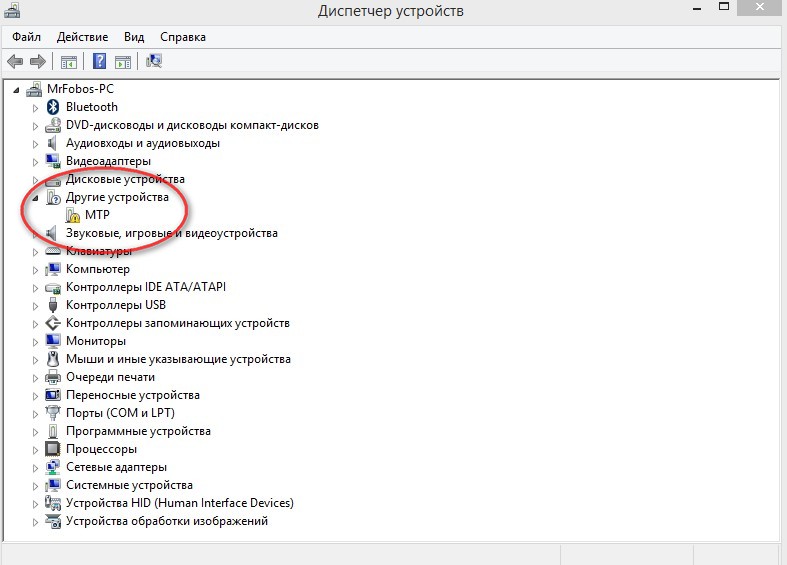Select Звуковые, игровые и видеоустройства row
The height and width of the screenshot is (565, 787).
pyautogui.click(x=172, y=233)
